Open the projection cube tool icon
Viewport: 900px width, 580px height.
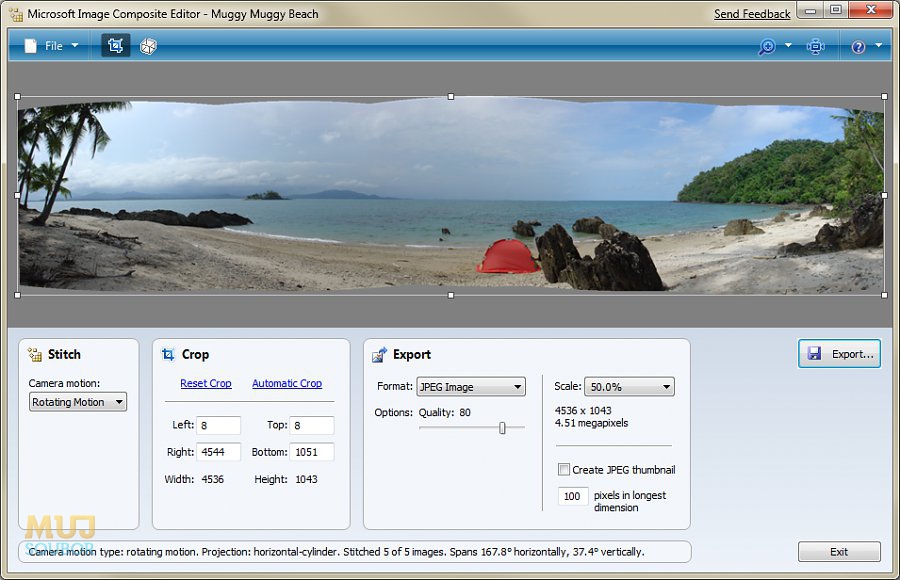tap(148, 46)
